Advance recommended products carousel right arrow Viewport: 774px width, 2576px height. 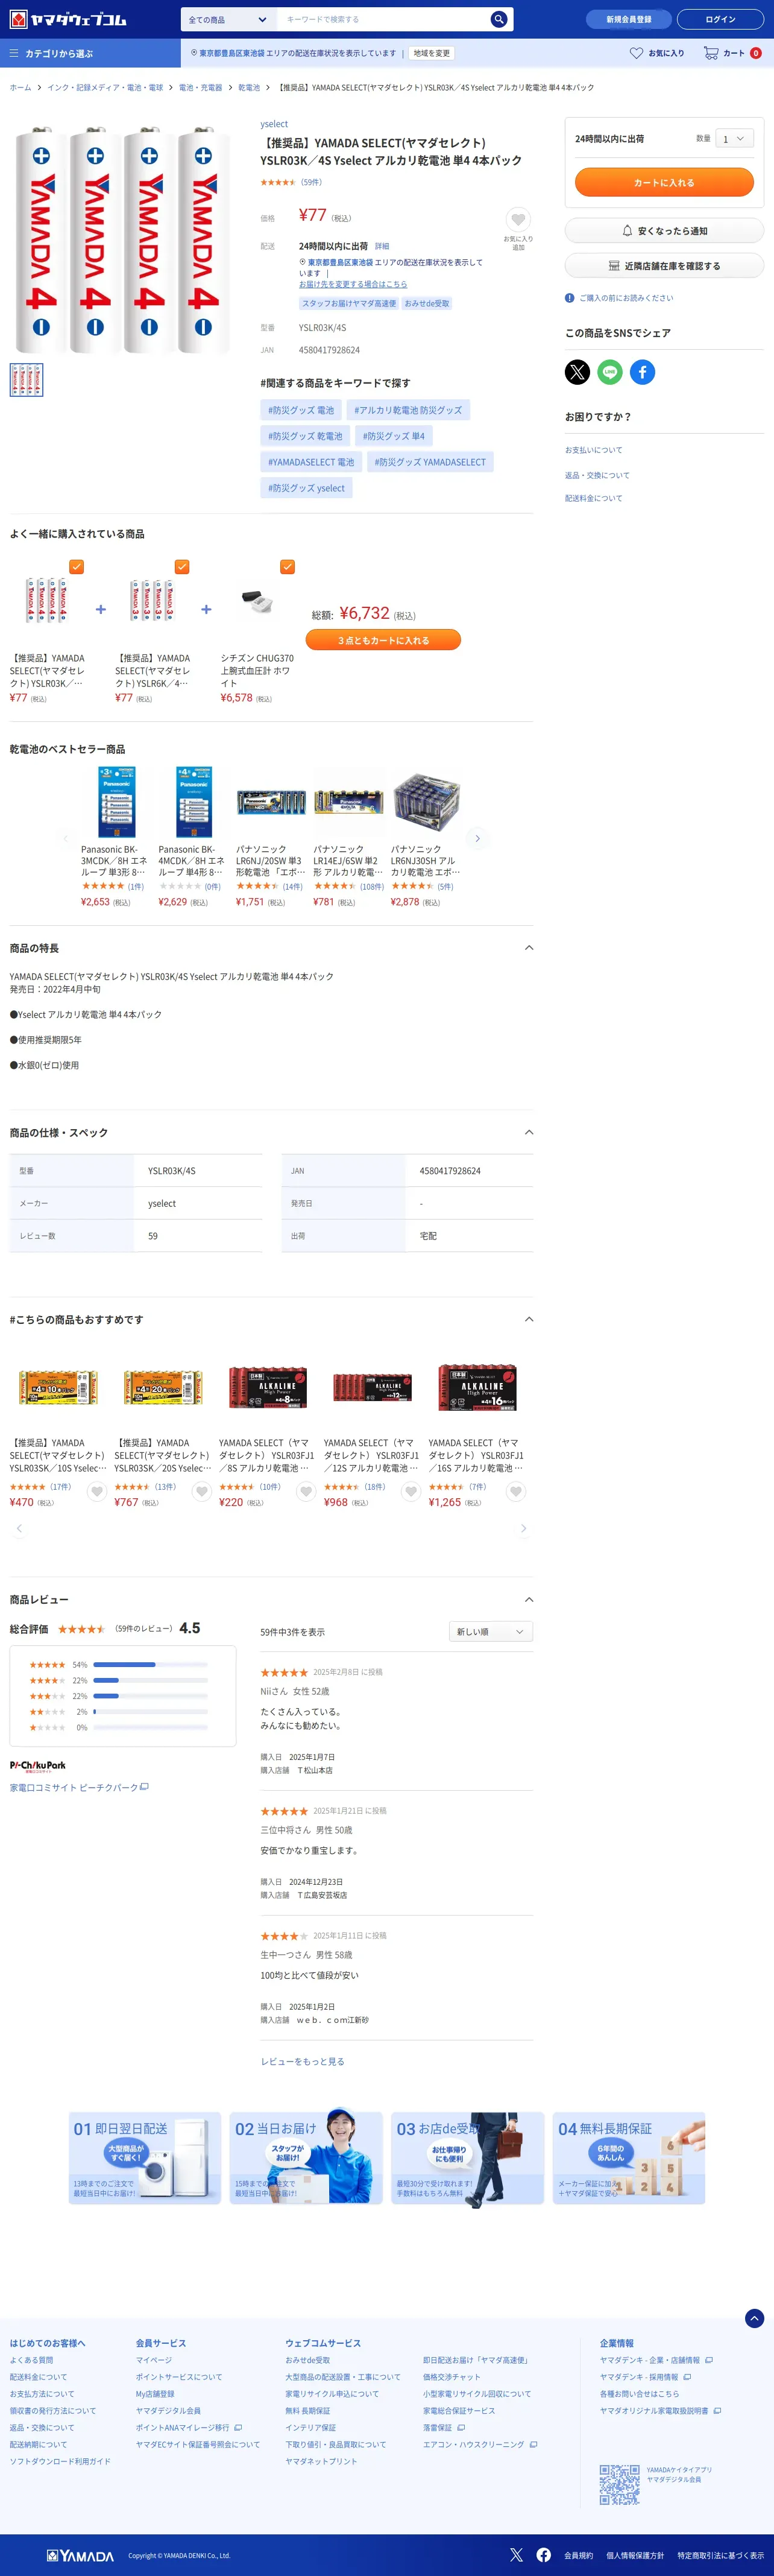click(x=523, y=1528)
